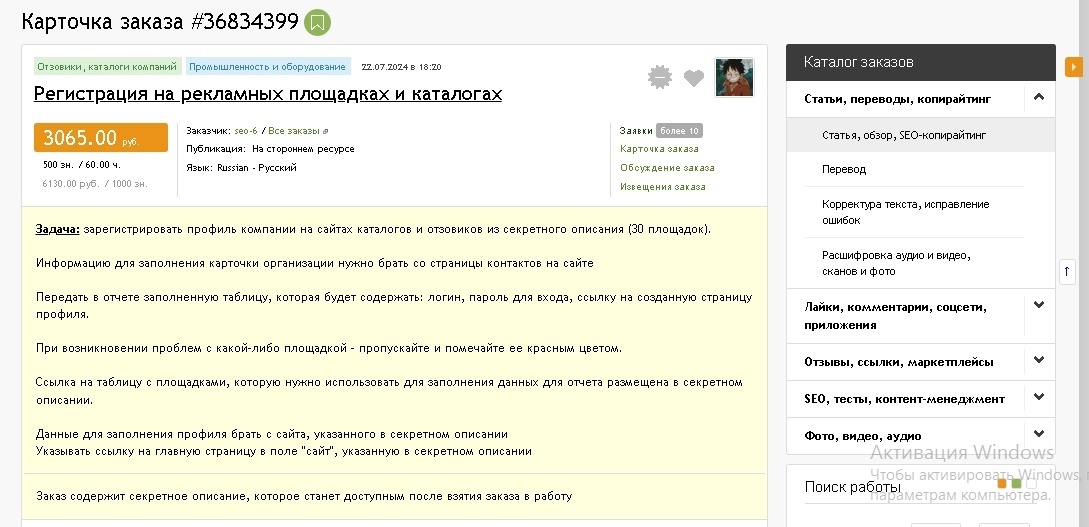This screenshot has width=1089, height=527.
Task: Open Расшифровка аудио и видео category
Action: click(x=896, y=263)
